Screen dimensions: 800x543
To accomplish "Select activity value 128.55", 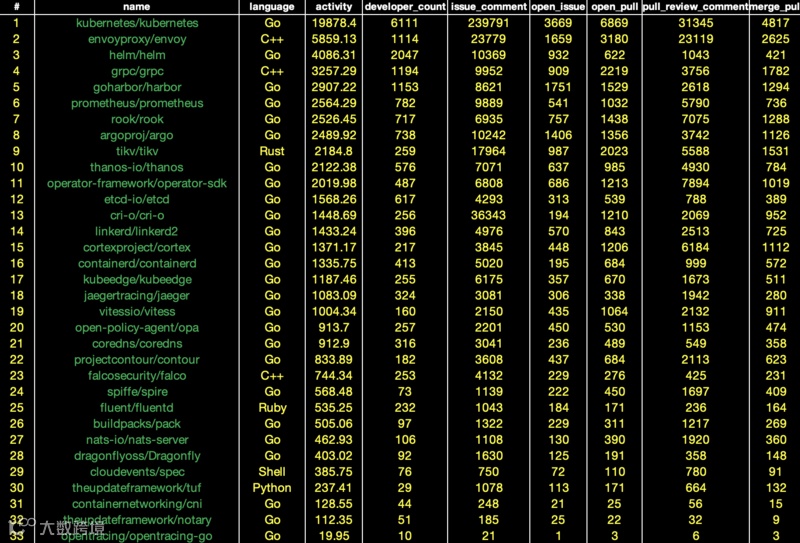I will (334, 504).
